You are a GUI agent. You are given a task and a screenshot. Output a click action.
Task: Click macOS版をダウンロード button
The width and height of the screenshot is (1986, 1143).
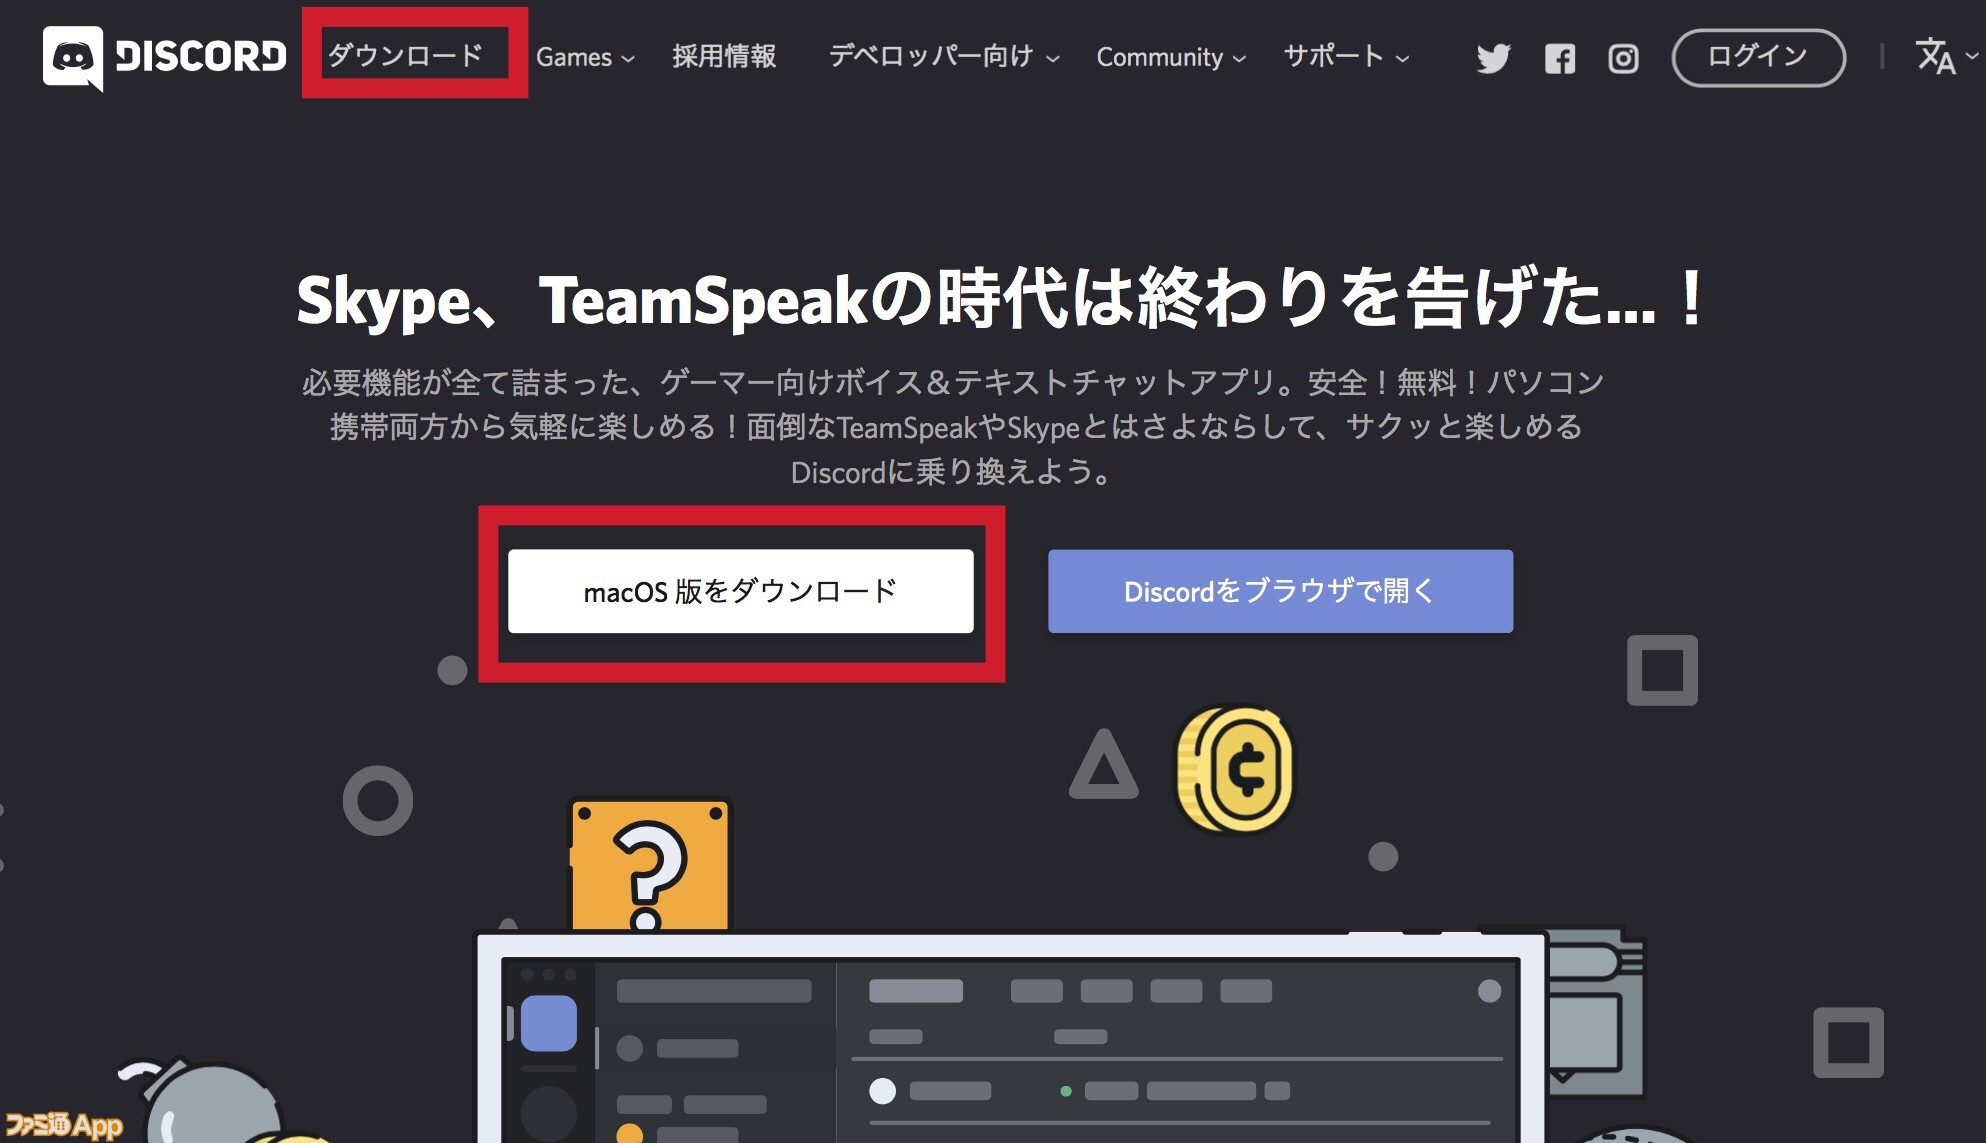pos(745,589)
